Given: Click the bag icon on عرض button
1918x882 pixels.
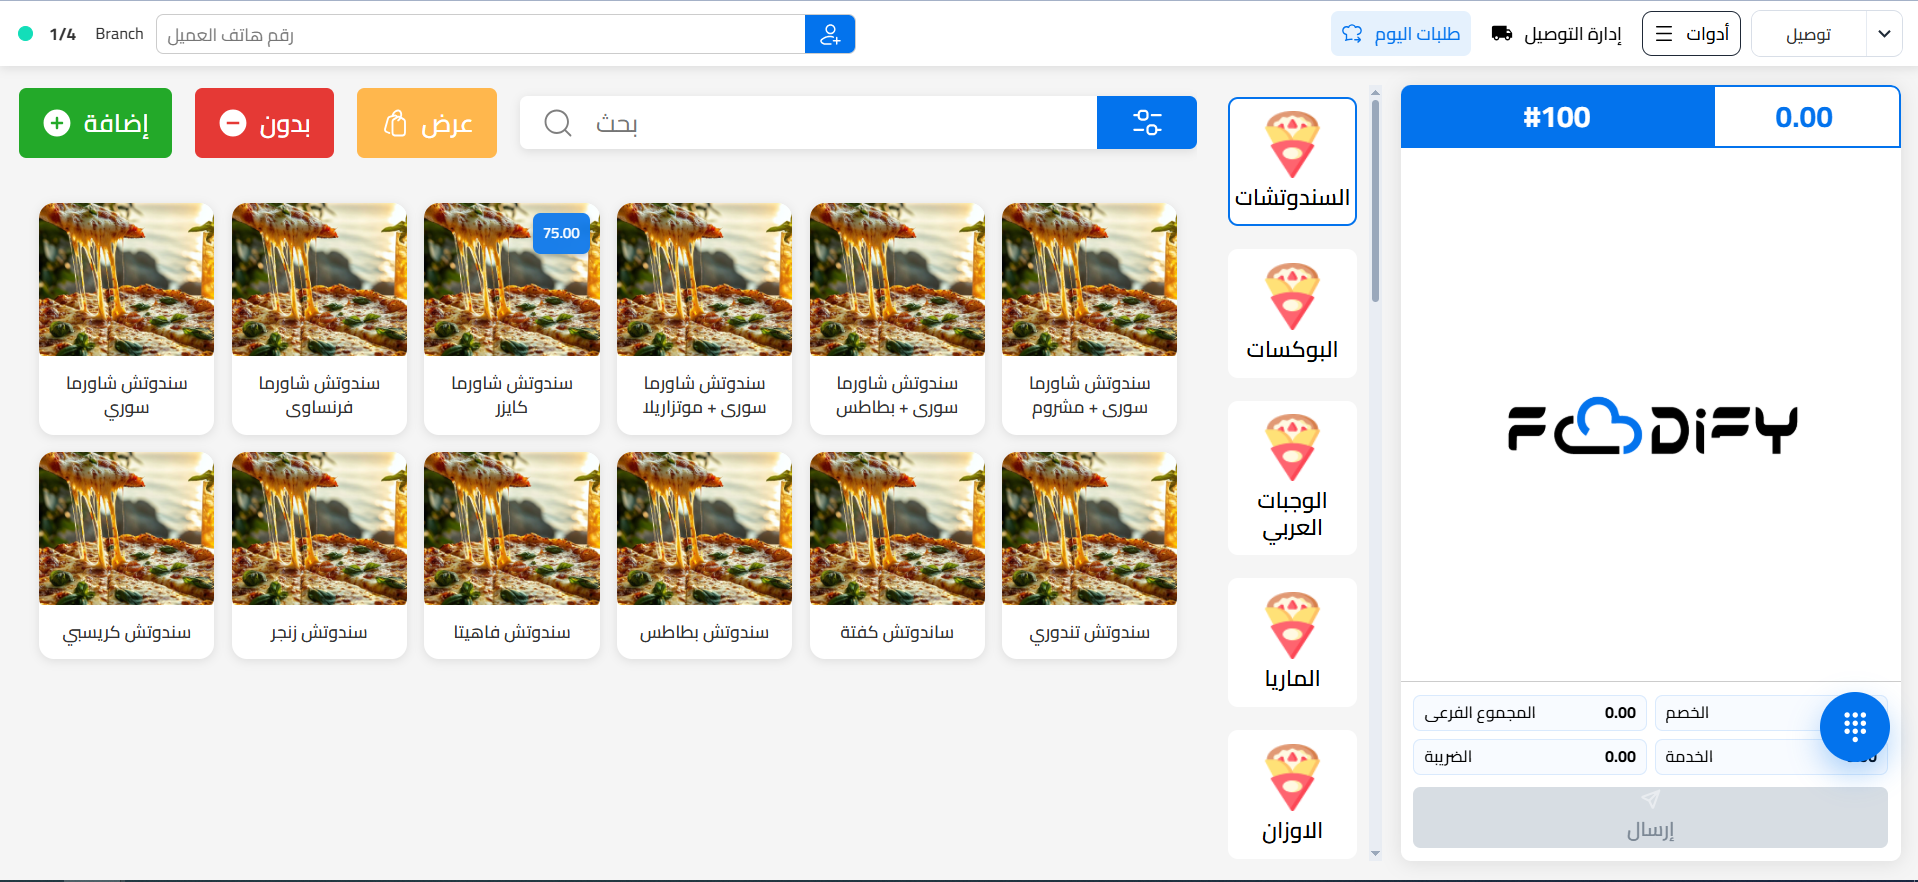Looking at the screenshot, I should pos(395,123).
